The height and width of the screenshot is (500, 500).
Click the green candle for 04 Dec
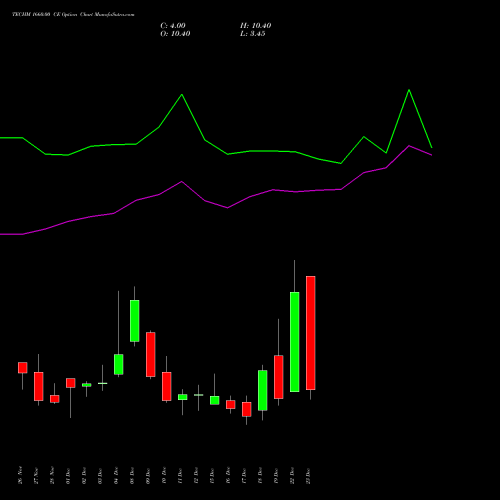[119, 364]
